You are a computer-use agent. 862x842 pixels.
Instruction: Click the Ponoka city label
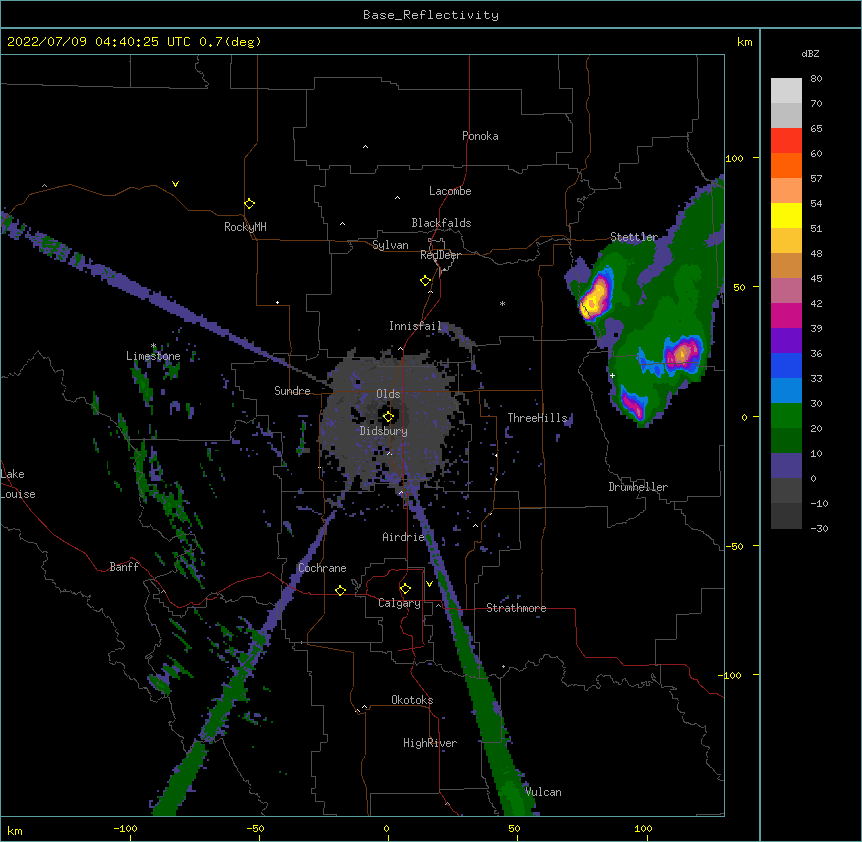pyautogui.click(x=480, y=136)
